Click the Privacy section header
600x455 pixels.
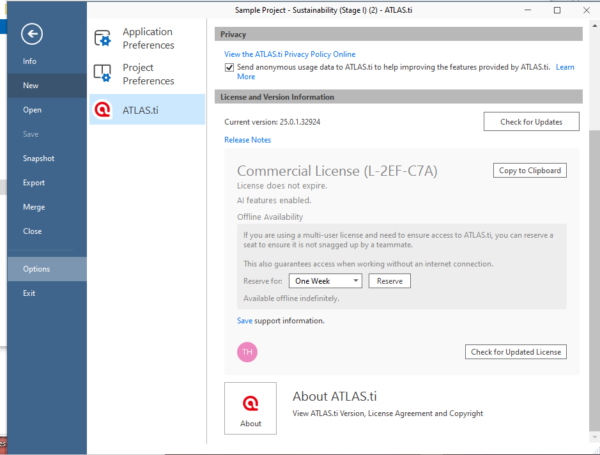[x=398, y=34]
